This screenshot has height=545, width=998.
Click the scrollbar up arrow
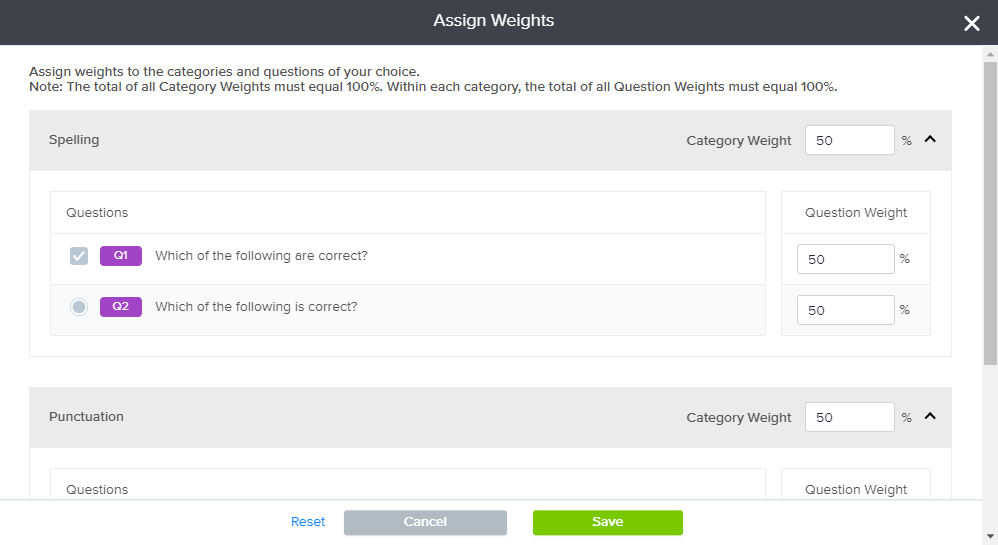[x=990, y=53]
